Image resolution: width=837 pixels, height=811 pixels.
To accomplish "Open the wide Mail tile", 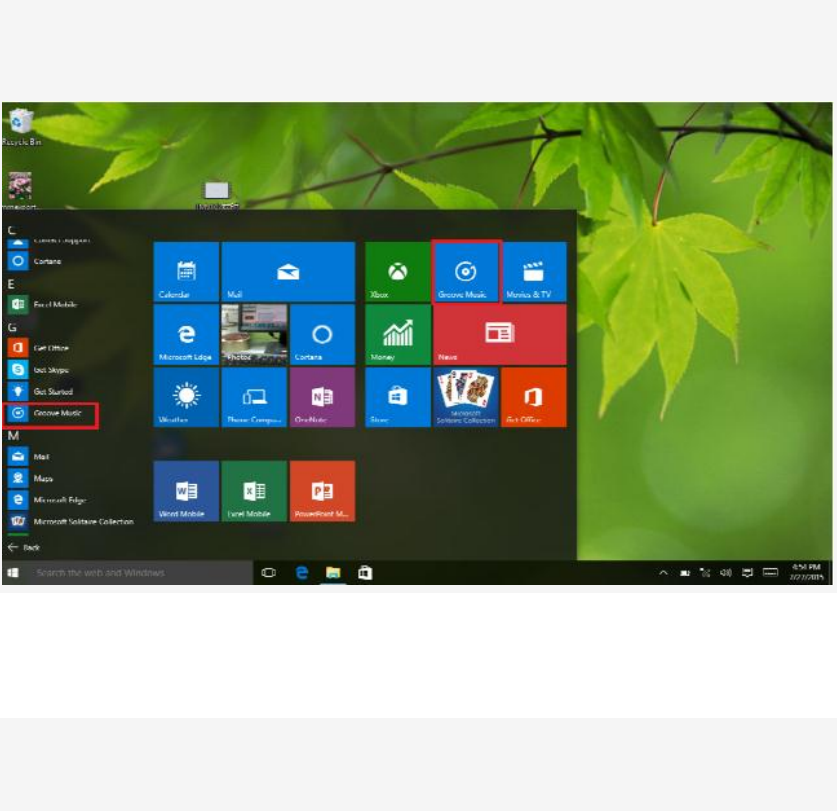I will [288, 272].
